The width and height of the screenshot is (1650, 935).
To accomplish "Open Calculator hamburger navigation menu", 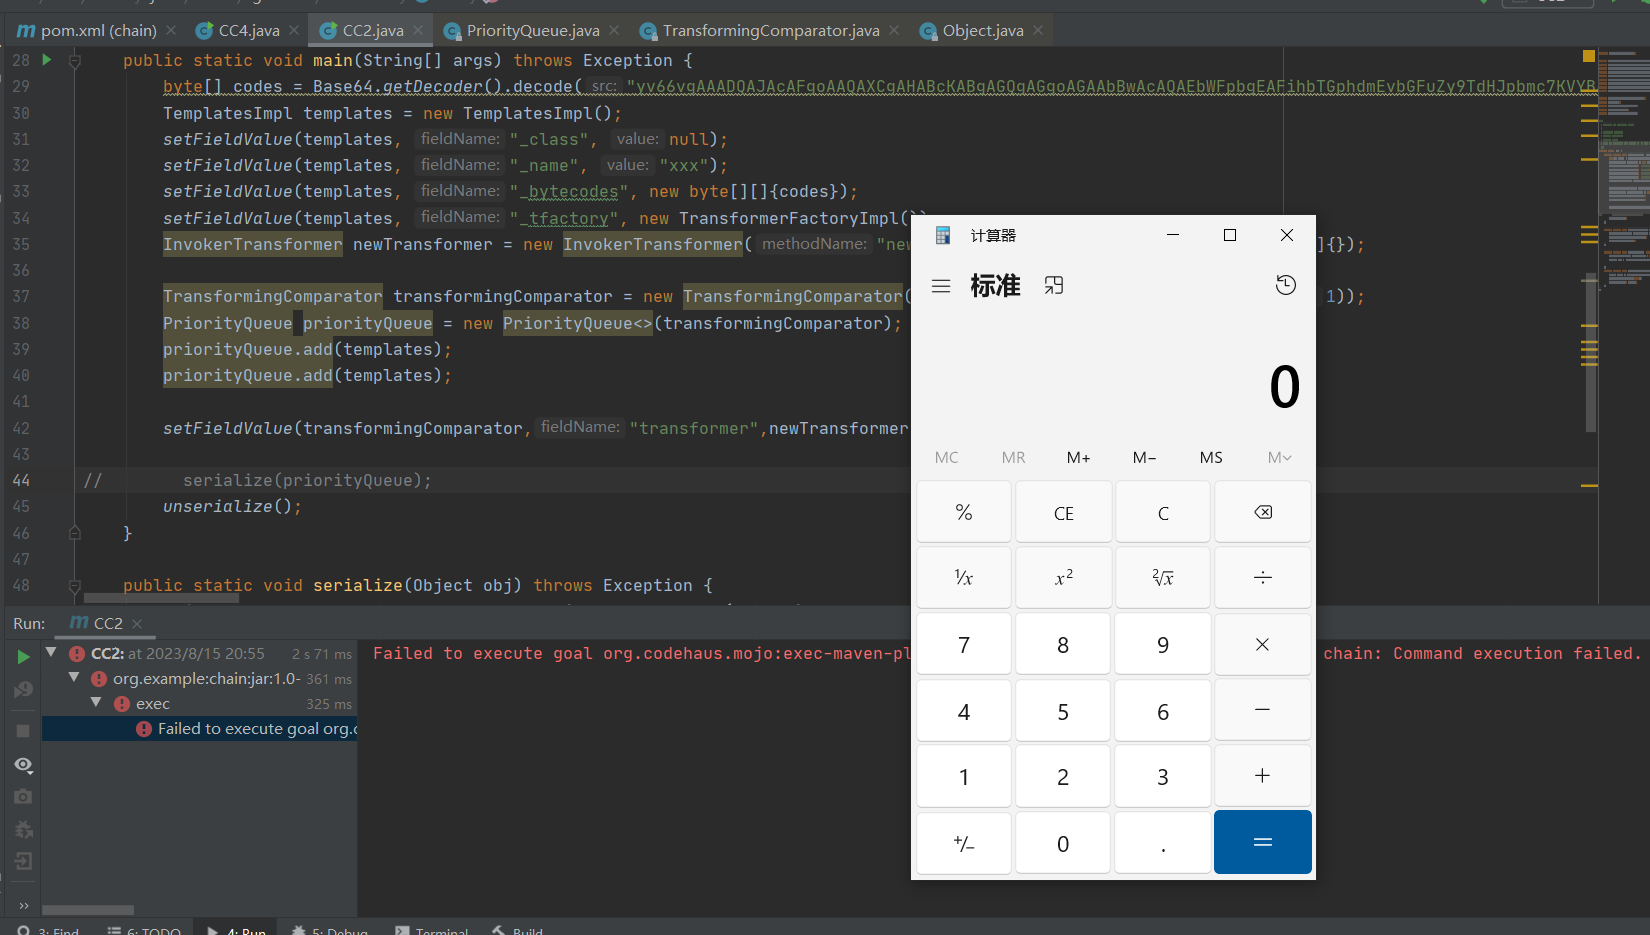I will (941, 286).
